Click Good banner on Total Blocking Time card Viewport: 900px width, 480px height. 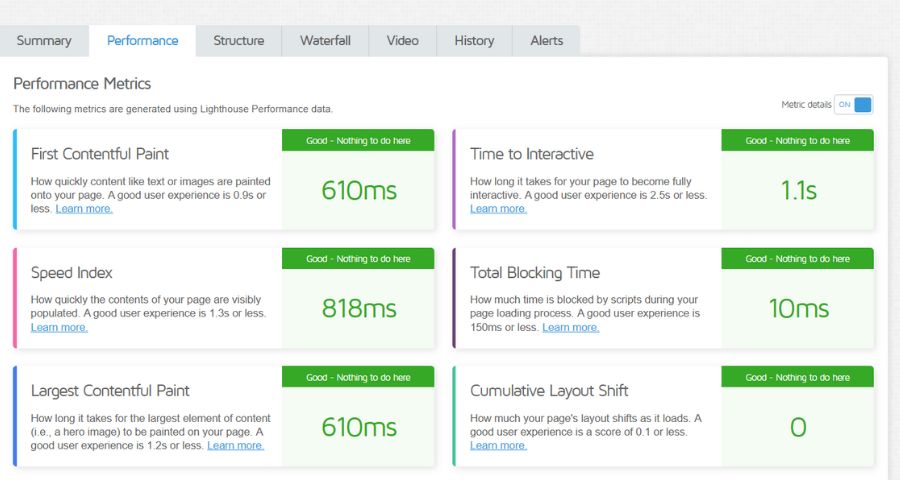[x=798, y=259]
